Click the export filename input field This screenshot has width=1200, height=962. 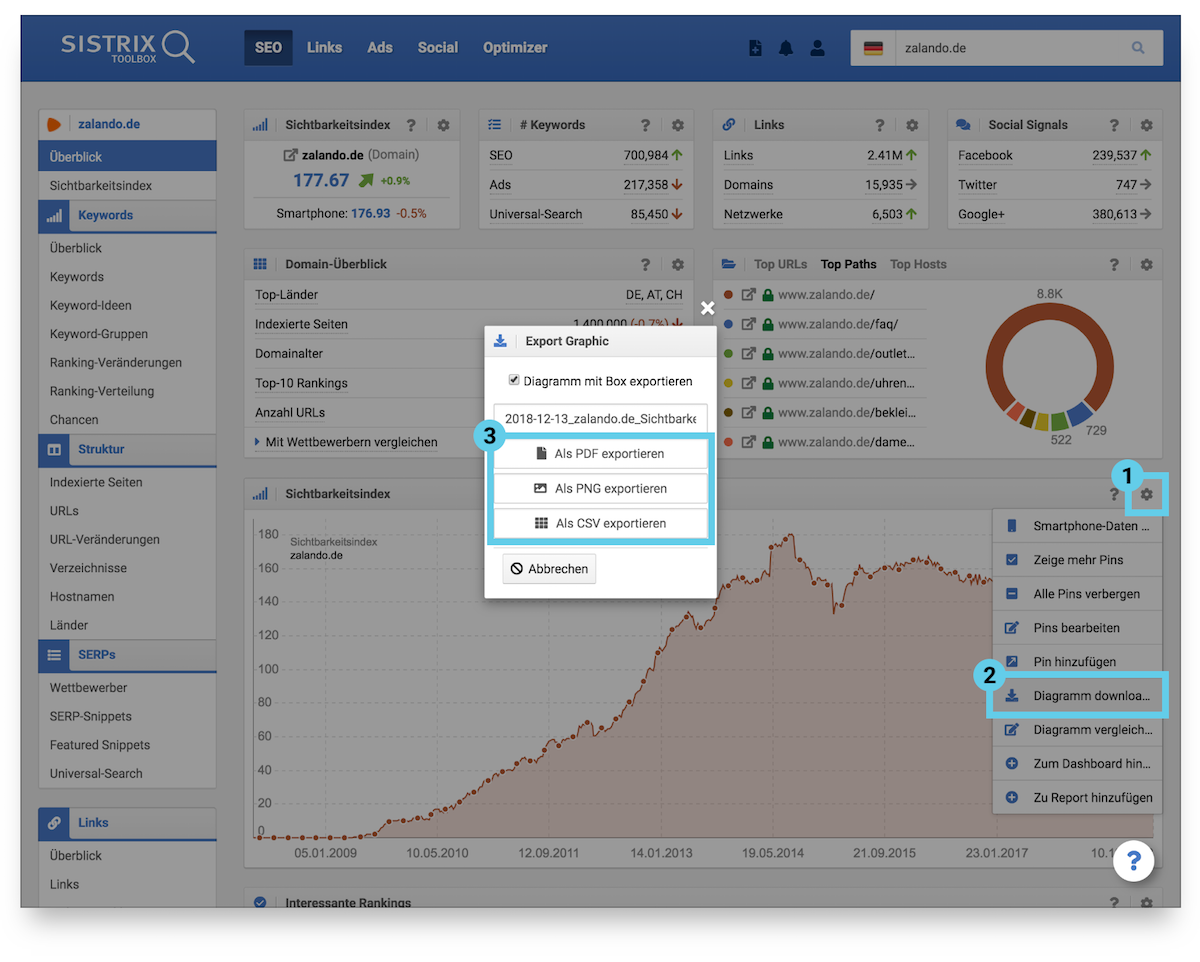coord(600,418)
